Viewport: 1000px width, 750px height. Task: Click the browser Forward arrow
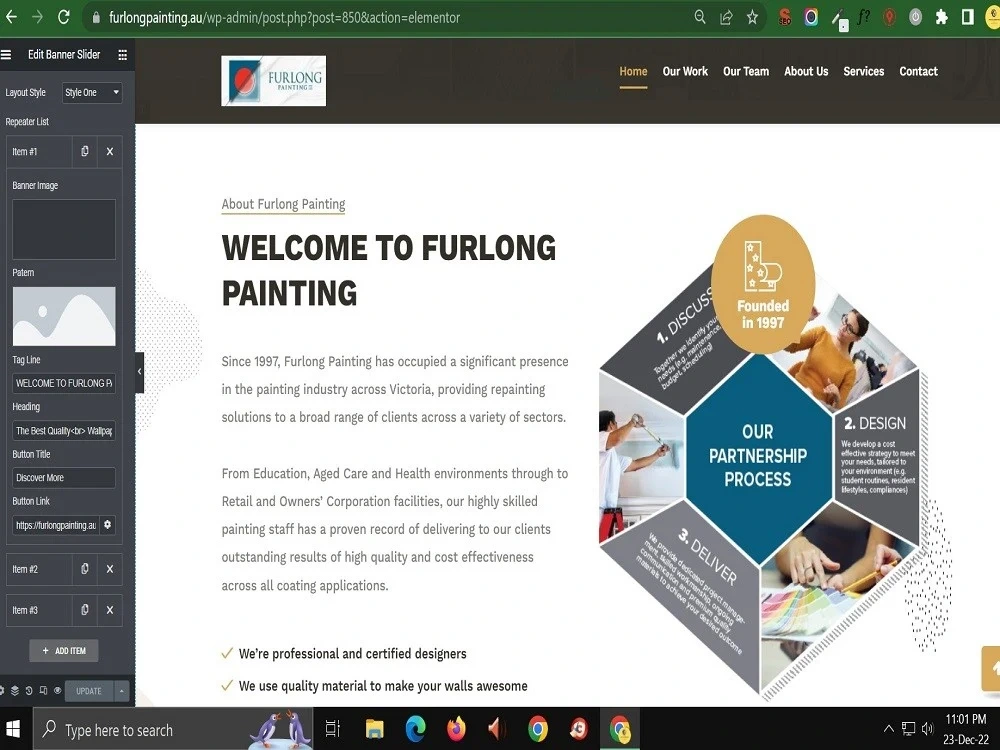[37, 17]
